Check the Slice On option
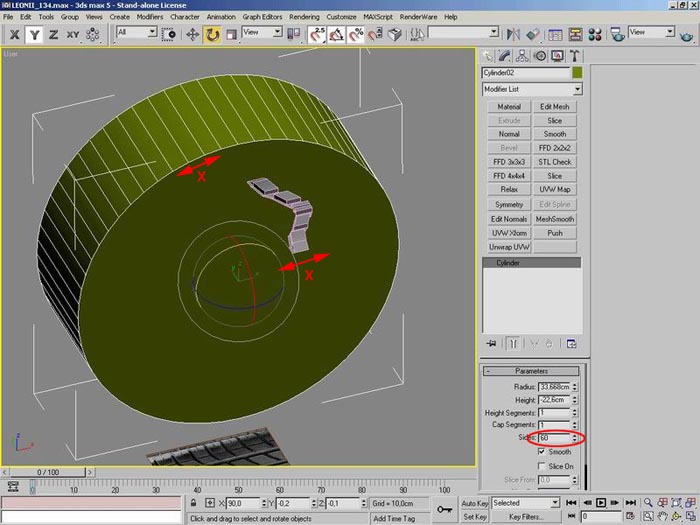Screen dimensions: 700x525 click(x=541, y=466)
